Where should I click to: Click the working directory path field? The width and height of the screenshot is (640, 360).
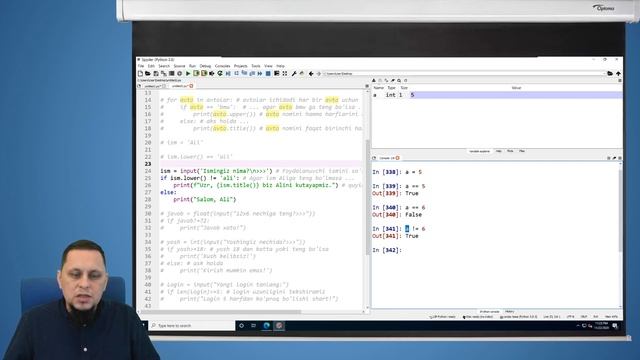pos(464,73)
